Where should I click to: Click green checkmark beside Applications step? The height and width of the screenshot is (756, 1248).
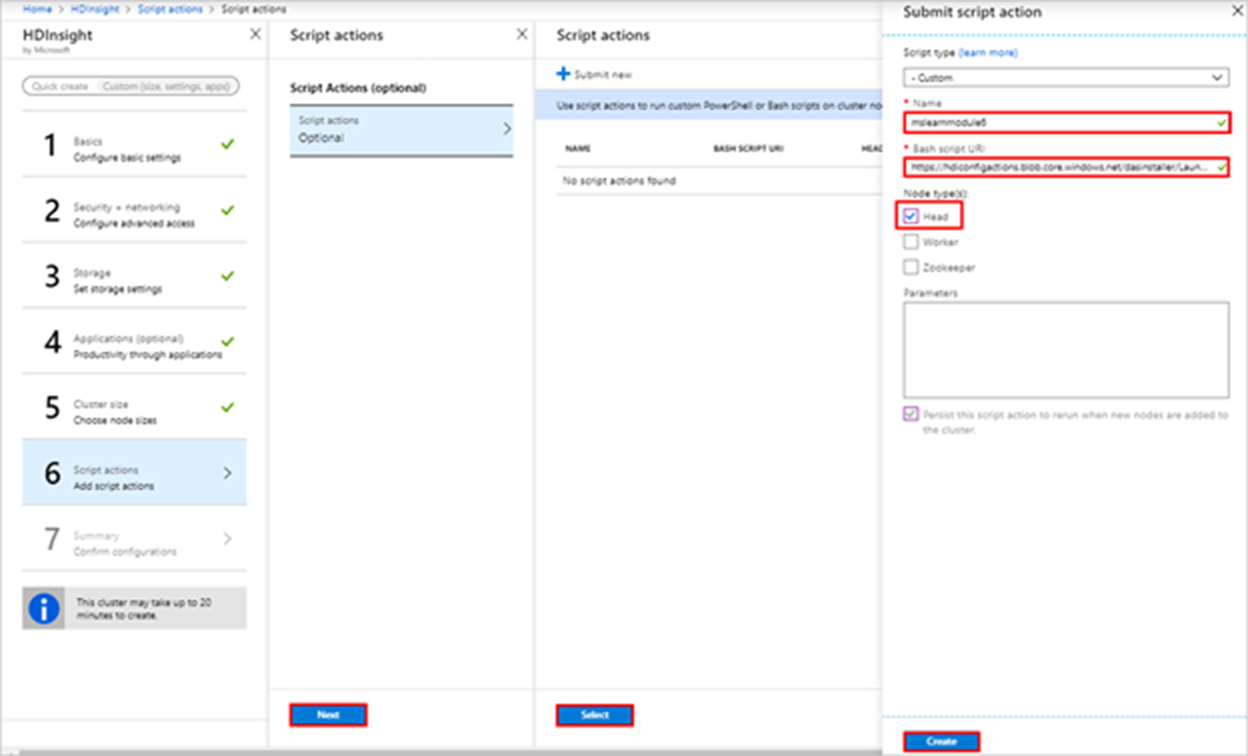pyautogui.click(x=227, y=342)
